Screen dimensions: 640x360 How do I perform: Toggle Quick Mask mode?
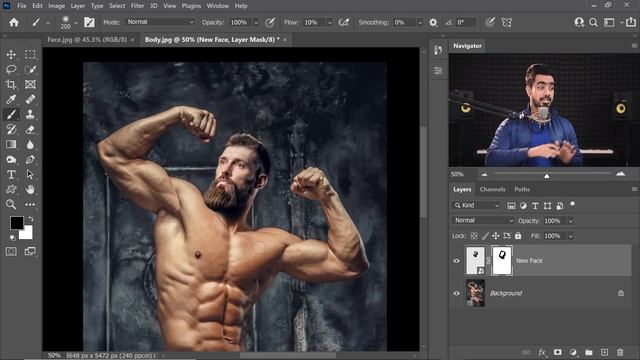(11, 251)
